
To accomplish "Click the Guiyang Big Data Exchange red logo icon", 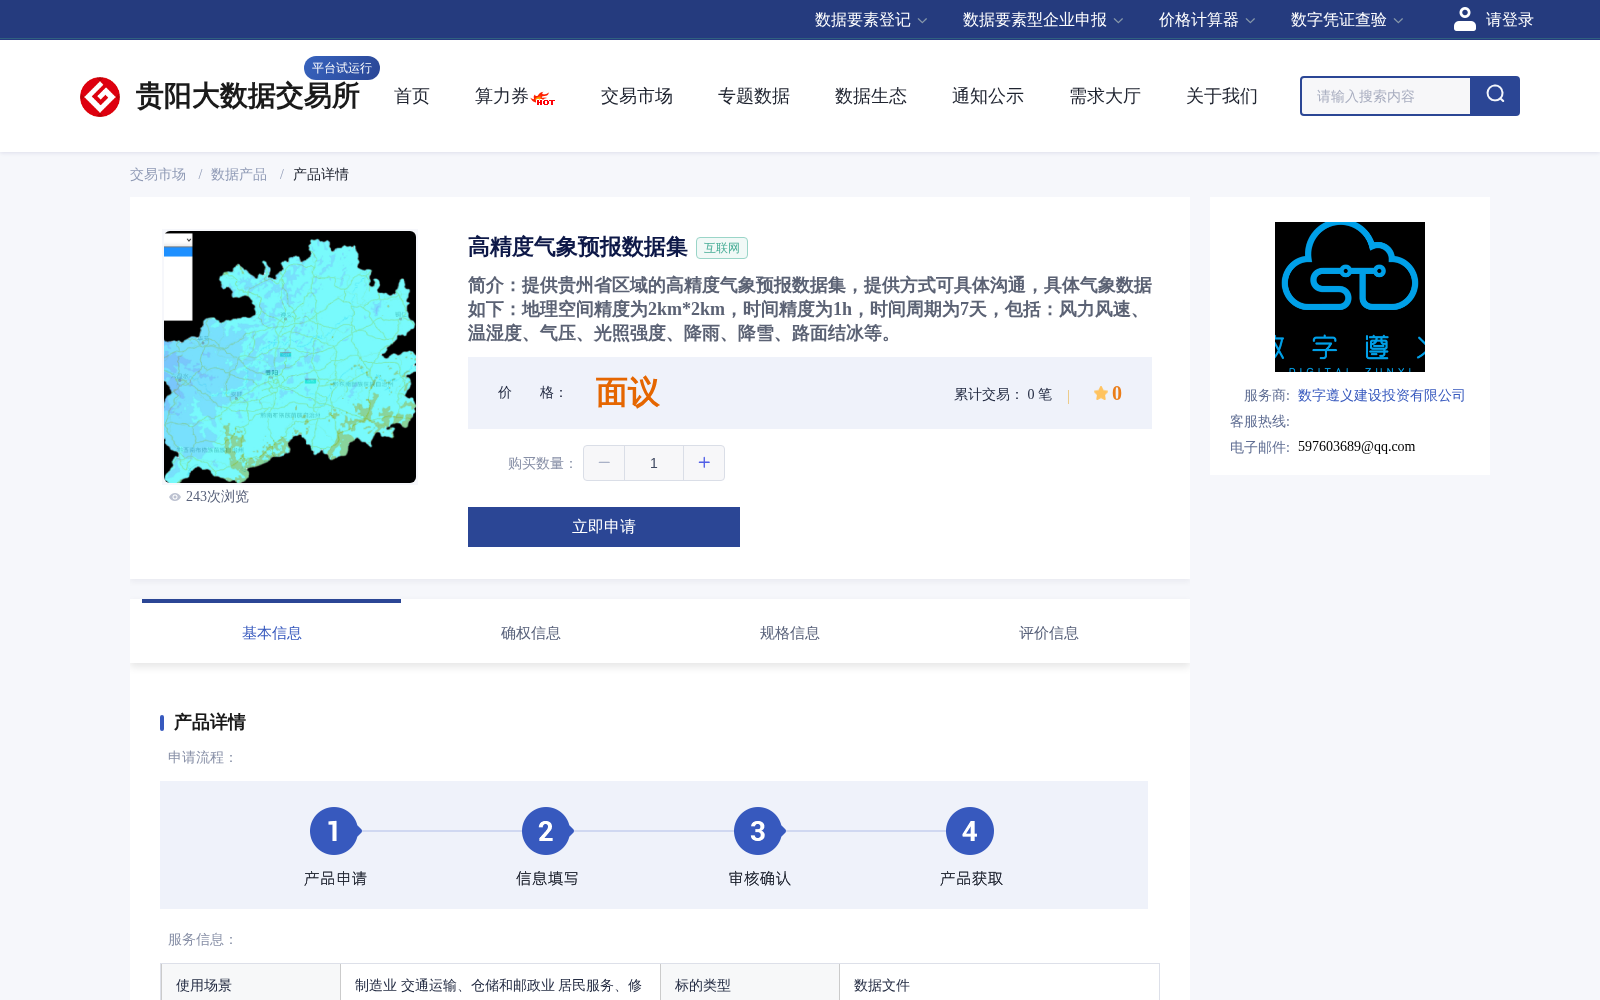I will 100,97.
